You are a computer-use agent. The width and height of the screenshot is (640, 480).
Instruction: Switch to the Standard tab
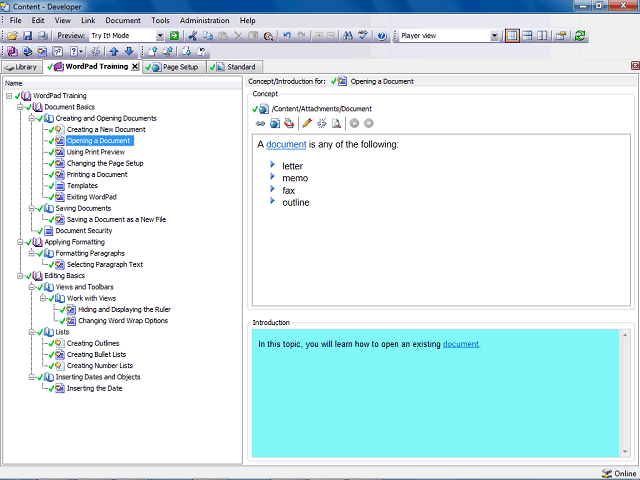(234, 67)
